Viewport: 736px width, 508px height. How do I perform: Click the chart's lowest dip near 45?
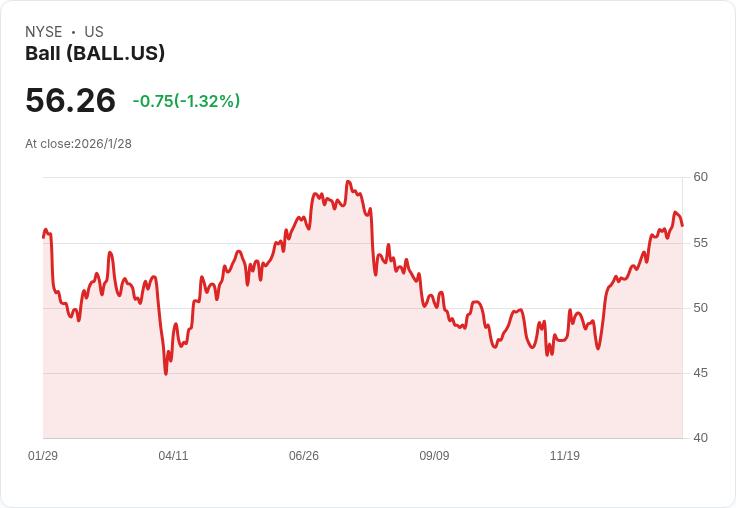point(166,374)
